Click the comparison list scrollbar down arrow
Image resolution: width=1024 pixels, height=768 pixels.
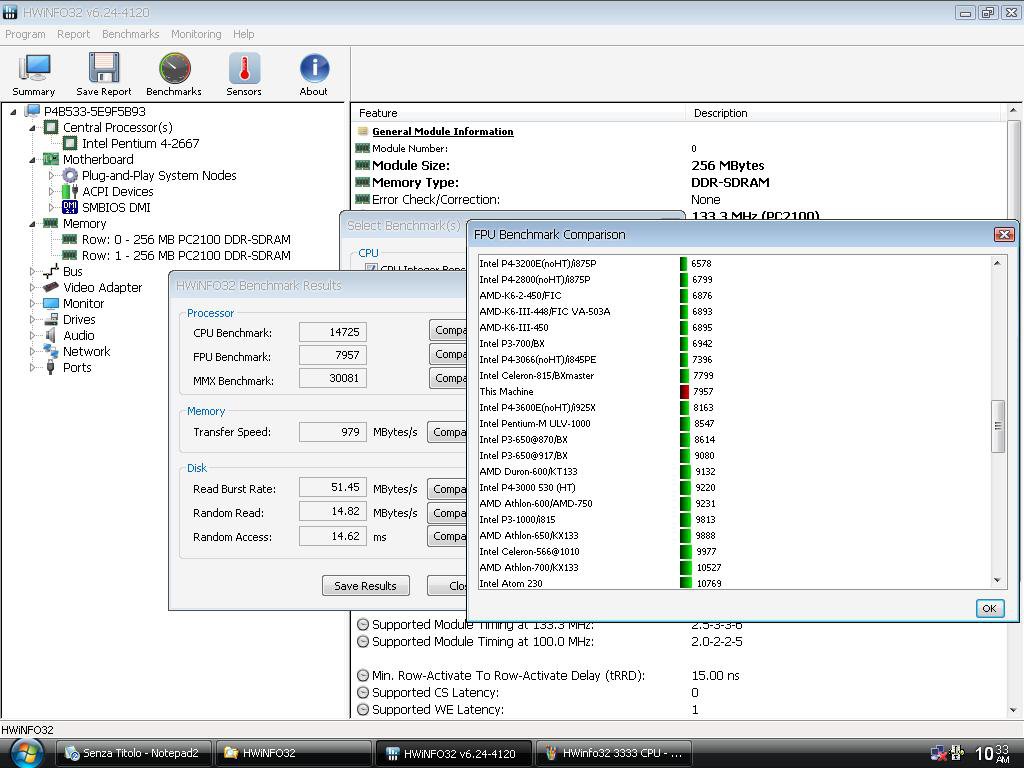997,580
